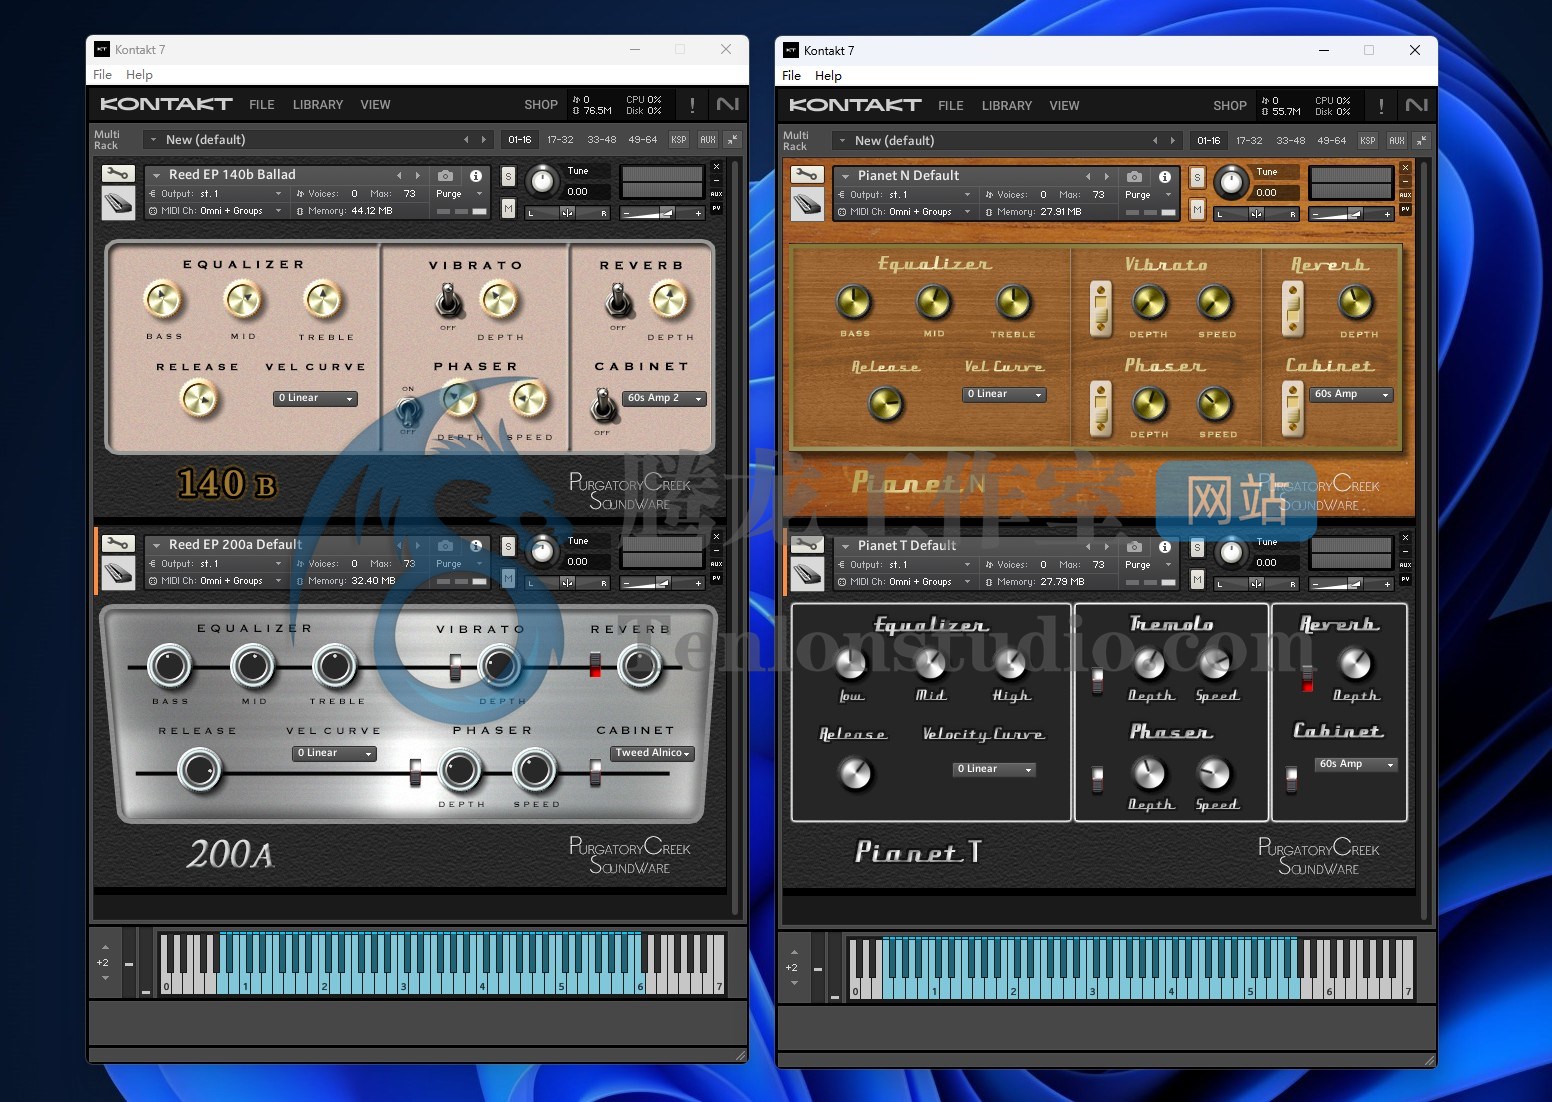Open 140B Vel Curve 0 Linear dropdown
The width and height of the screenshot is (1552, 1102).
click(x=315, y=398)
